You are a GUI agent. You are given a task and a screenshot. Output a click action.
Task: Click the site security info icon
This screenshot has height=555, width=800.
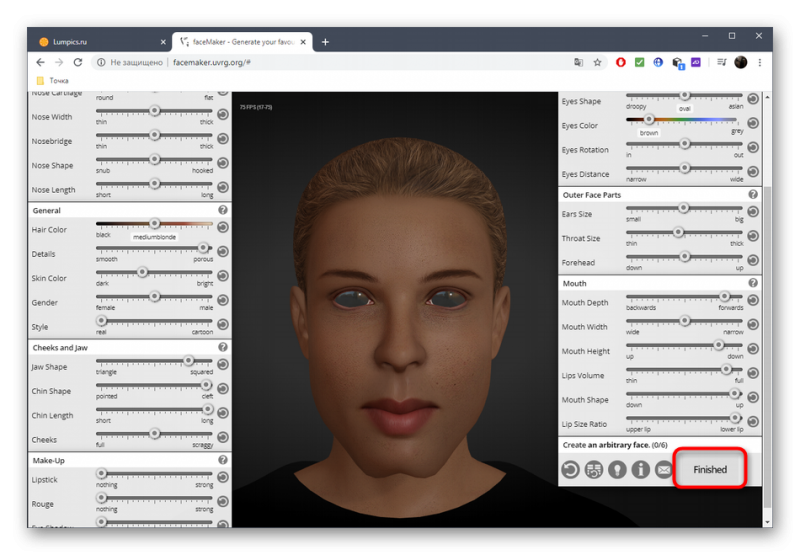click(x=101, y=62)
